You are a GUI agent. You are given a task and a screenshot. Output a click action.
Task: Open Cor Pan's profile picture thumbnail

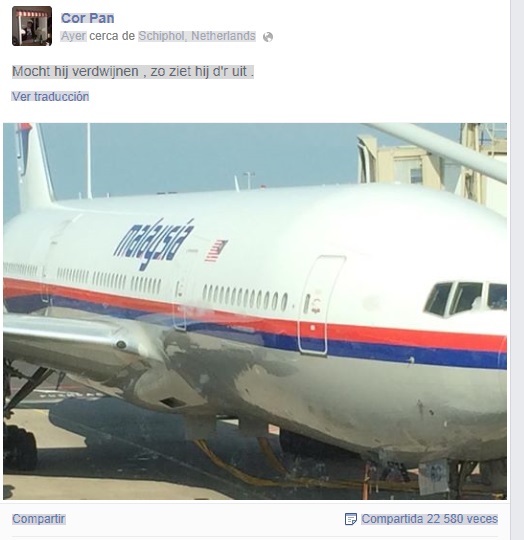tap(32, 26)
